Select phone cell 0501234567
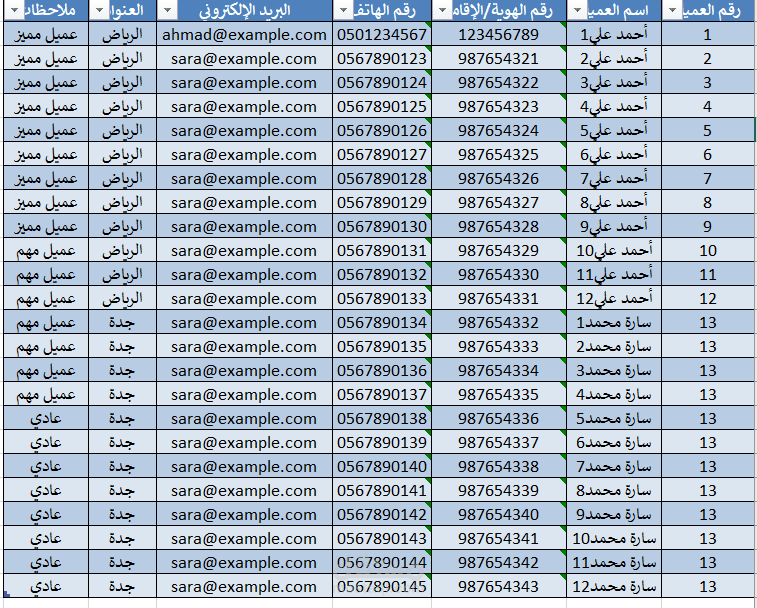The width and height of the screenshot is (757, 608). coord(382,35)
